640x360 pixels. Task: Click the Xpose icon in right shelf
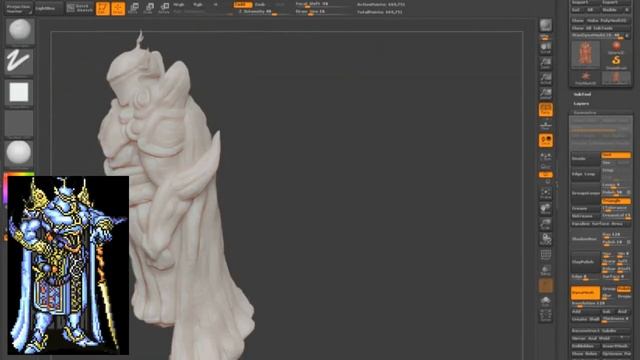(x=546, y=316)
